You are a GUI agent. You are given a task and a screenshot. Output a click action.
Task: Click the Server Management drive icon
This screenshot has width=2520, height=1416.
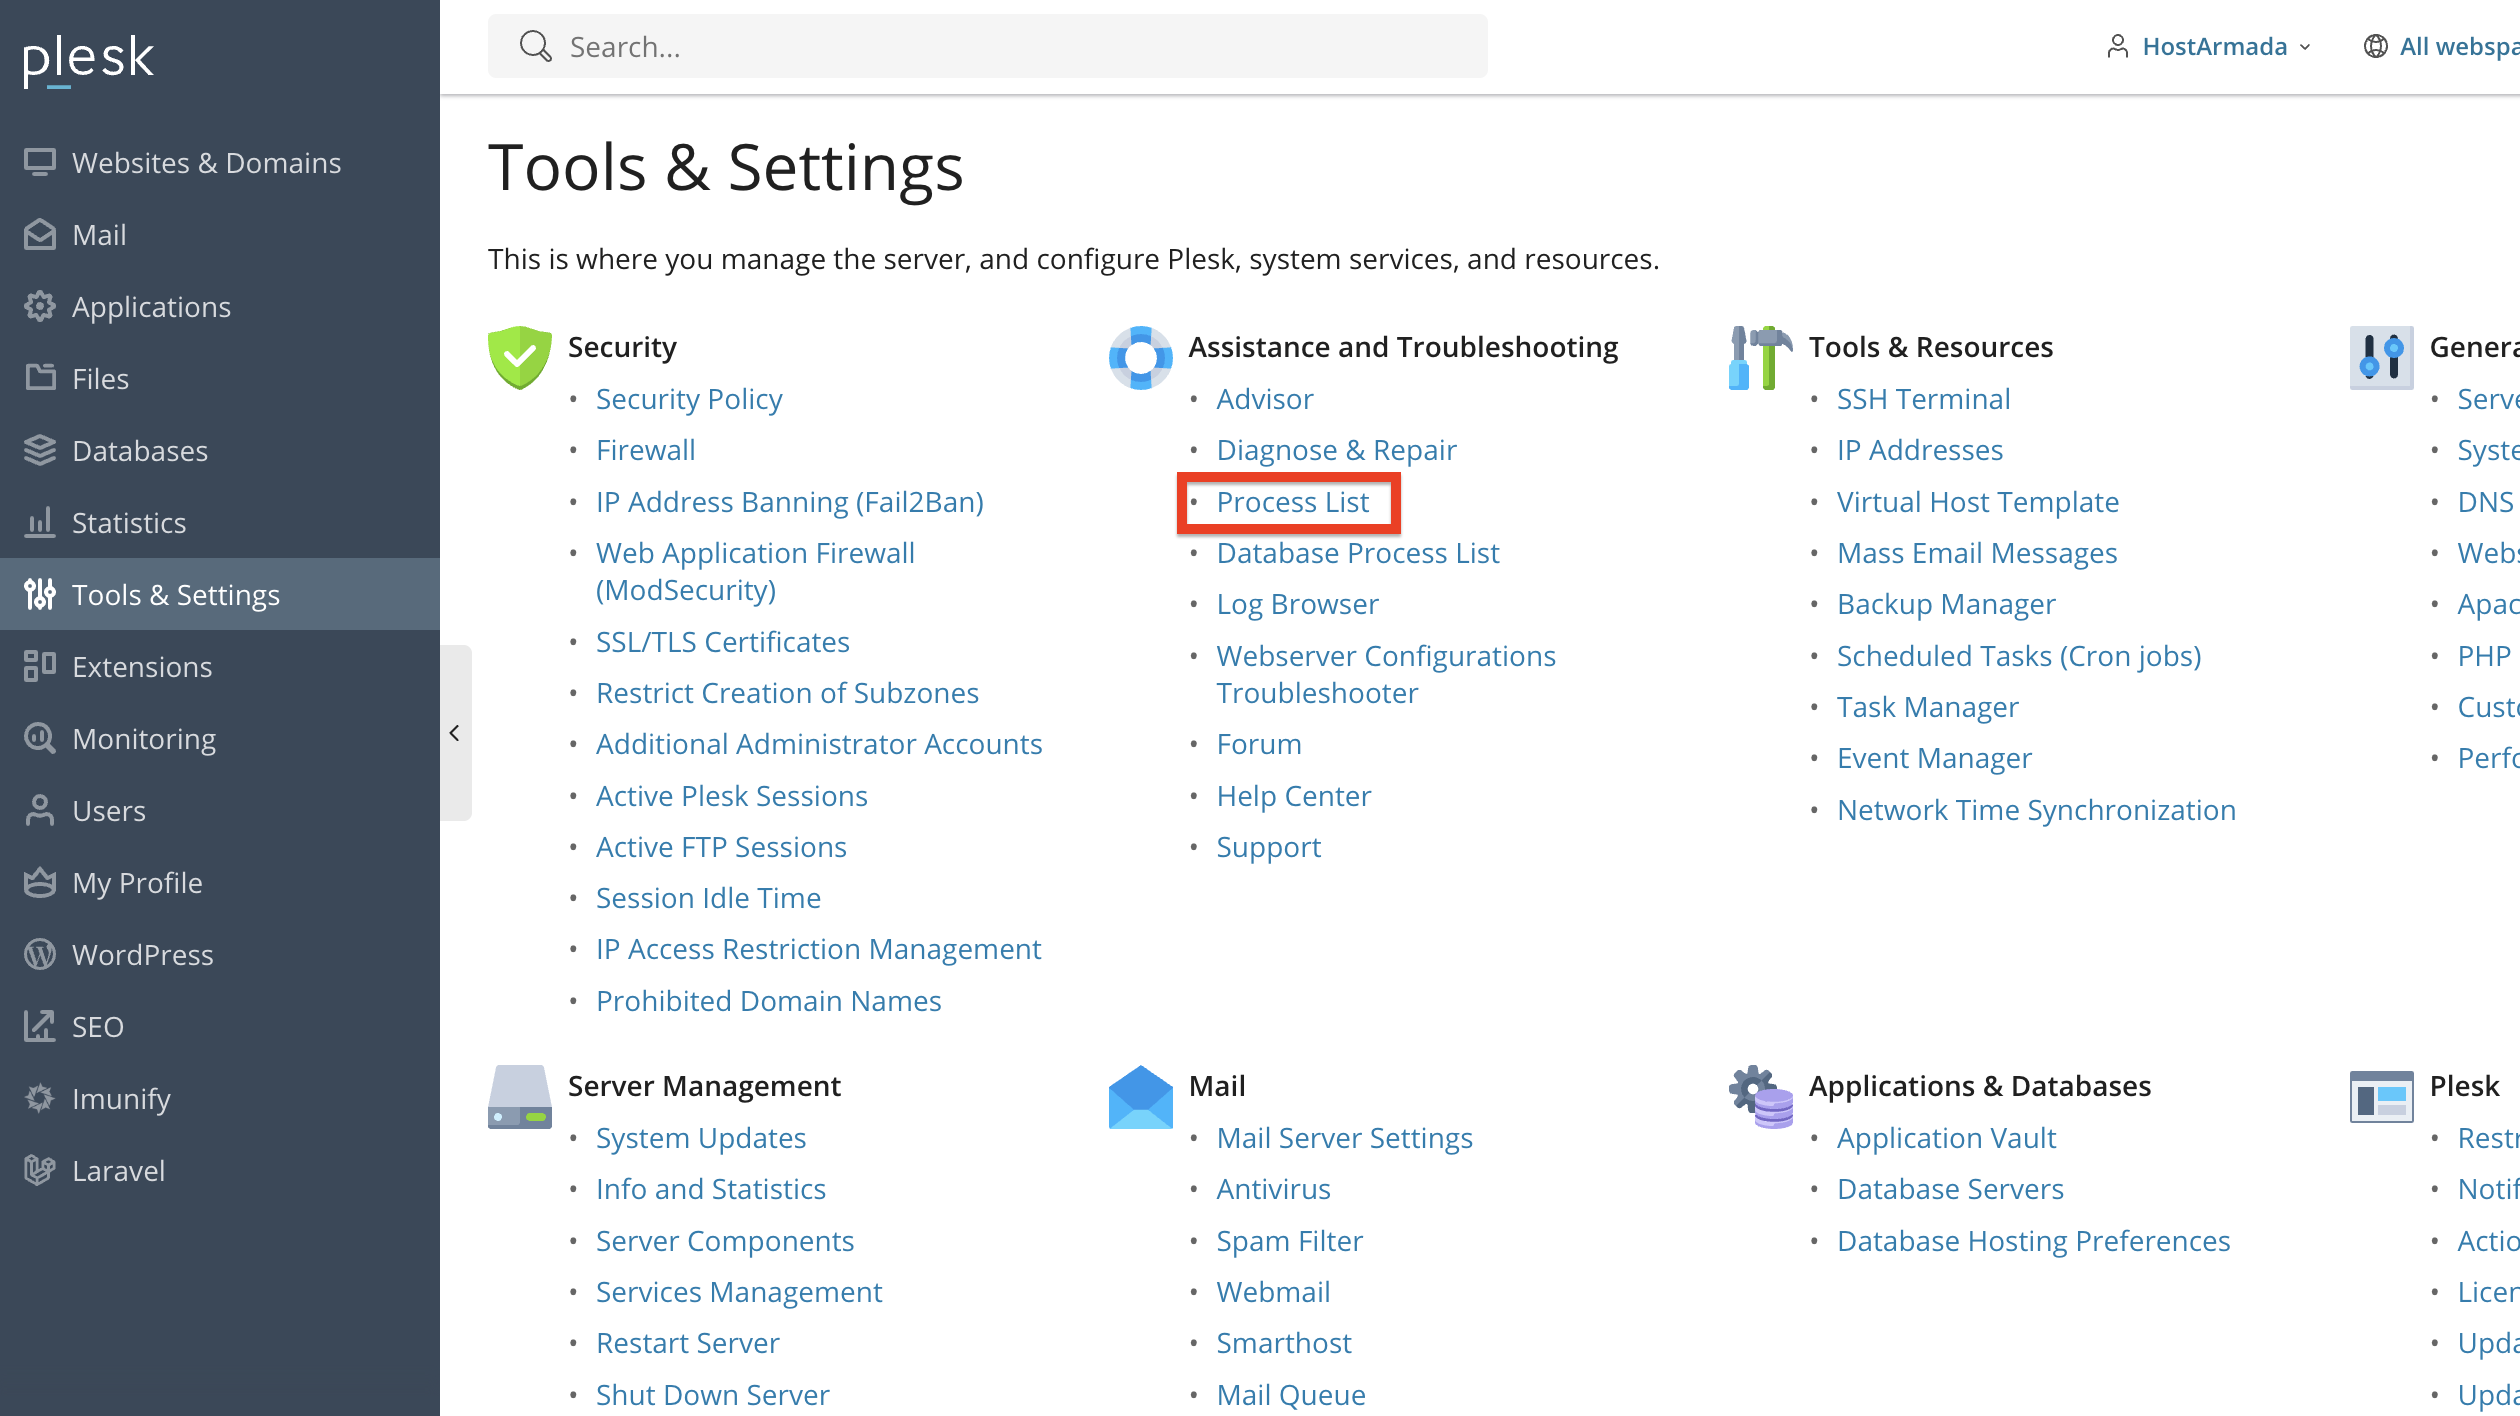[x=520, y=1097]
